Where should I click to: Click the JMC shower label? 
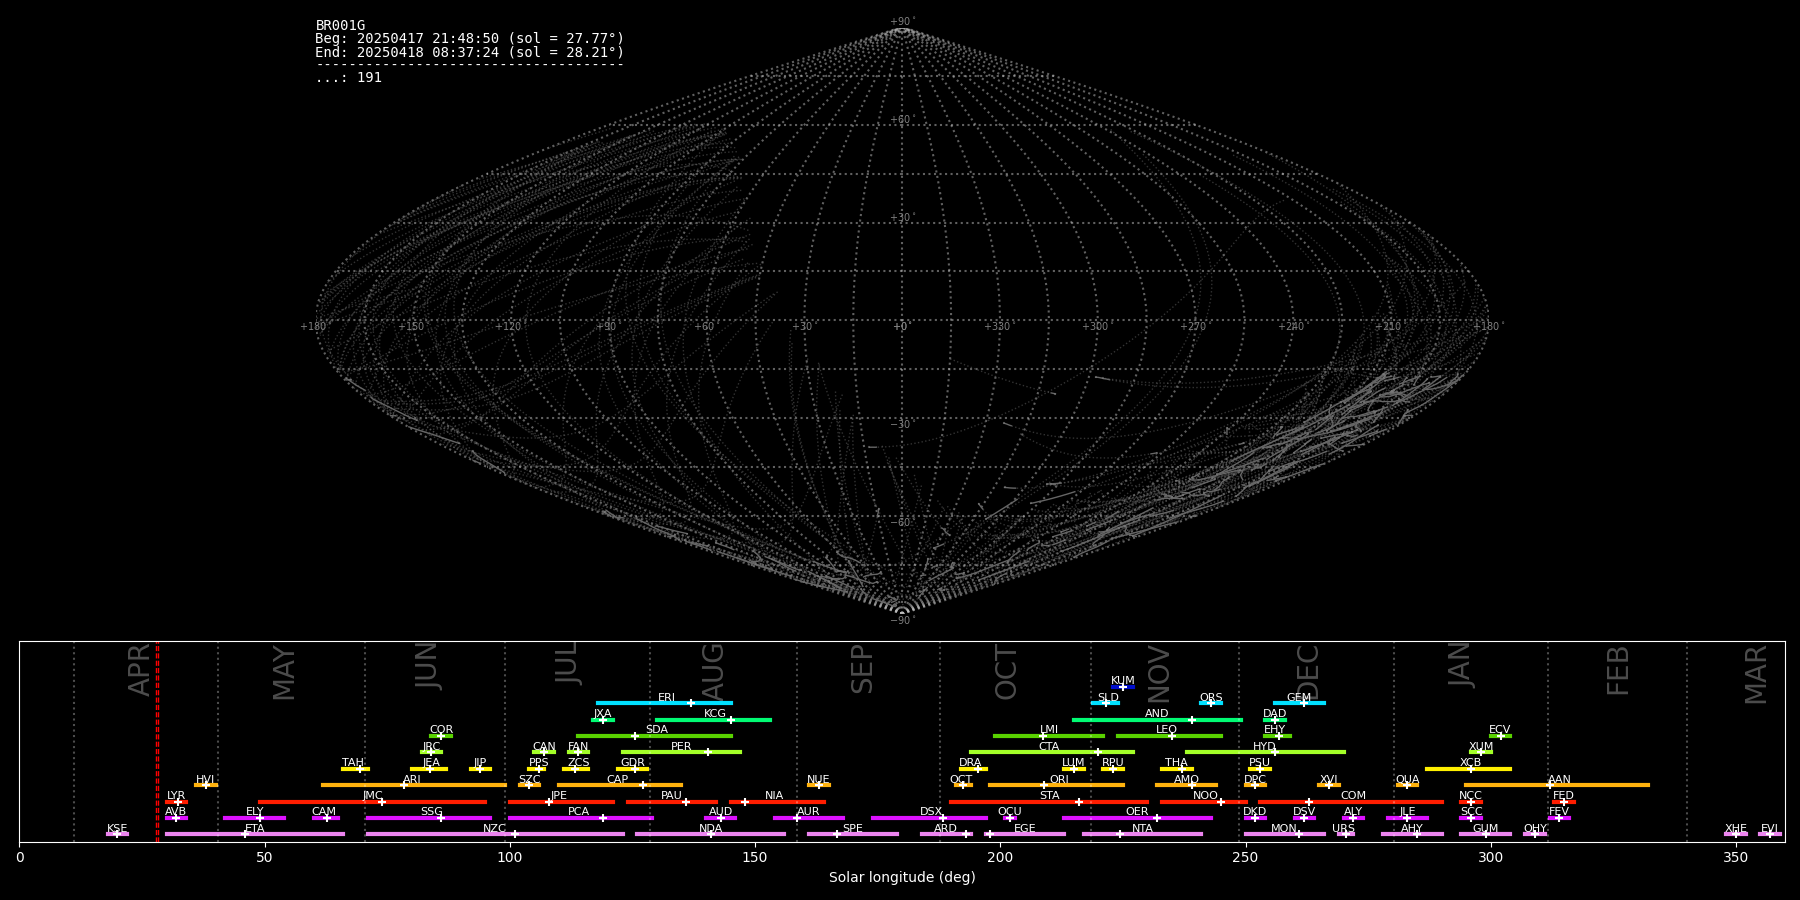coord(373,796)
